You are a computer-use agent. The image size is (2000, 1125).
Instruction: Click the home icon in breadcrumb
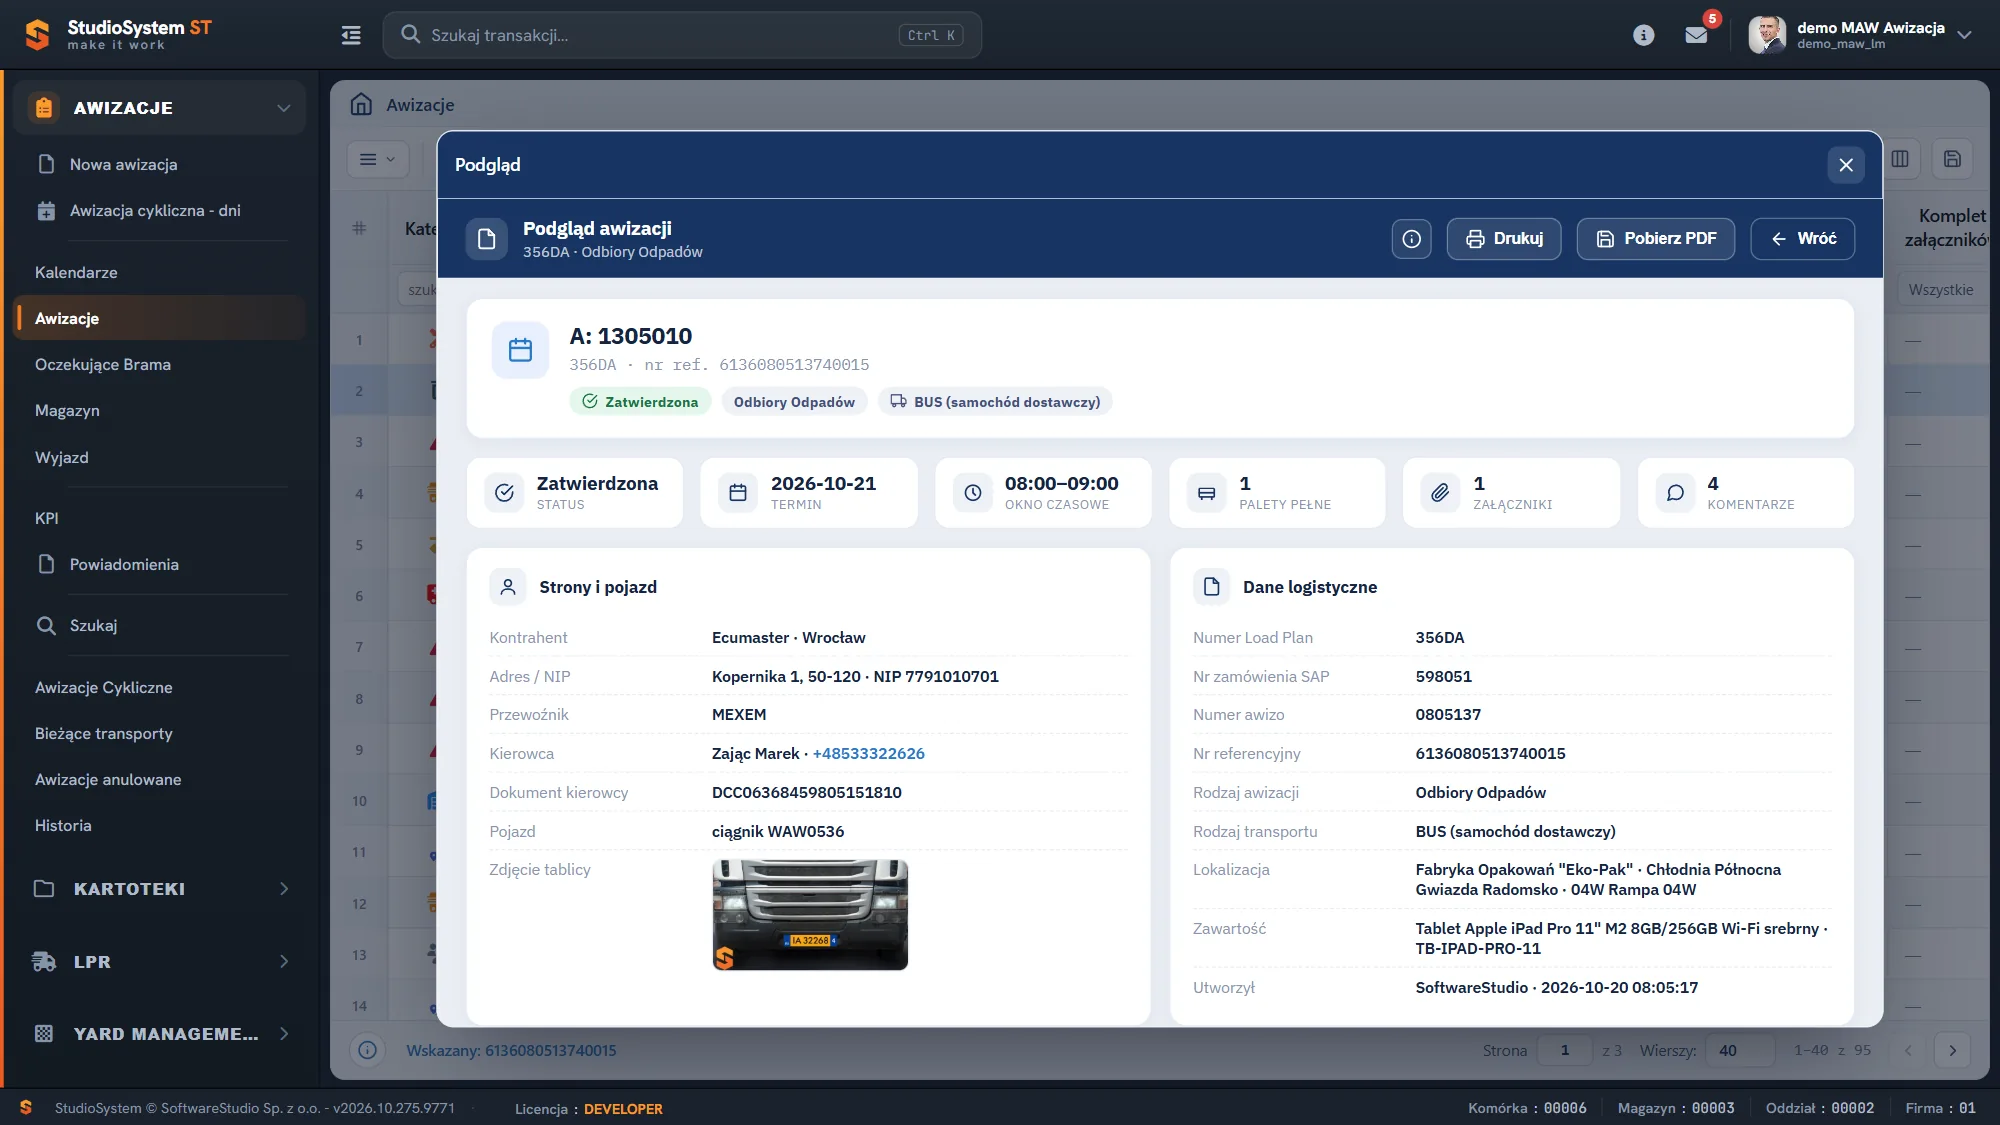click(361, 105)
